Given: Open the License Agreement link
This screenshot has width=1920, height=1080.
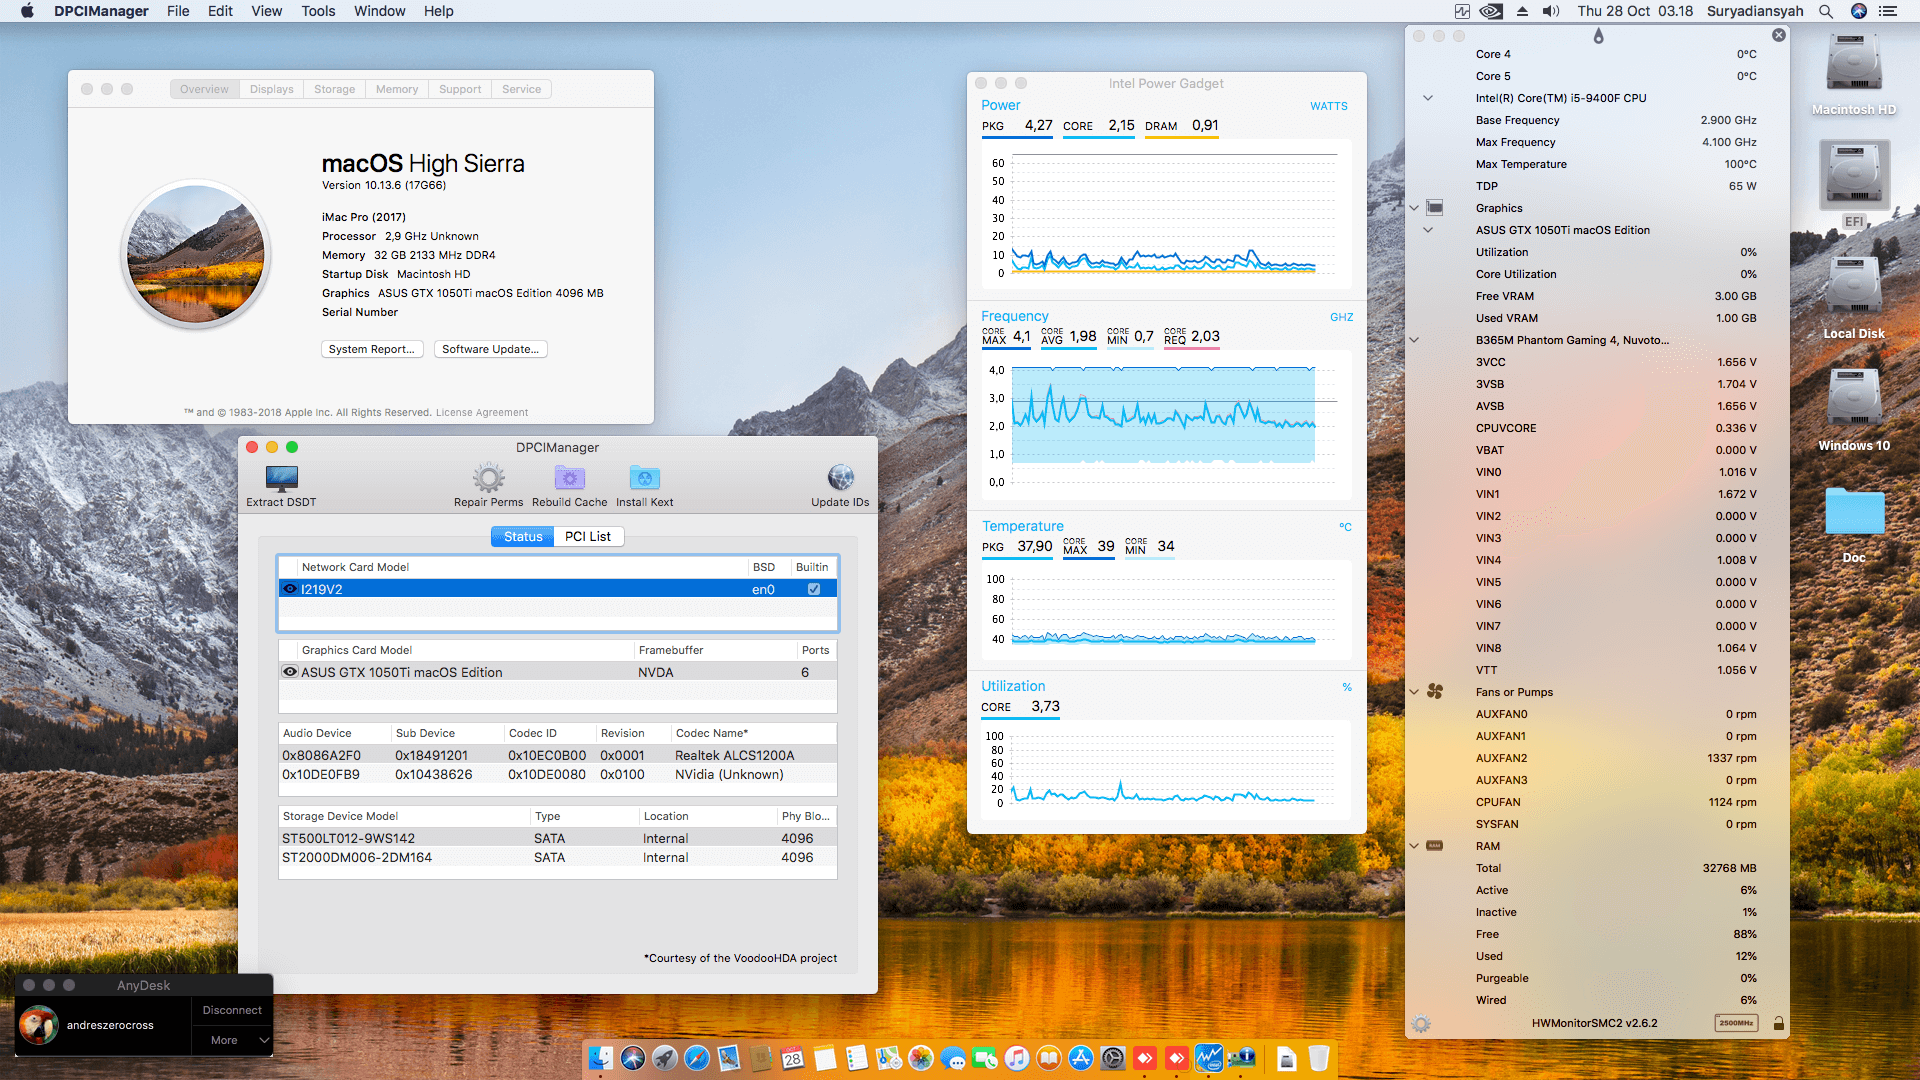Looking at the screenshot, I should [x=482, y=412].
